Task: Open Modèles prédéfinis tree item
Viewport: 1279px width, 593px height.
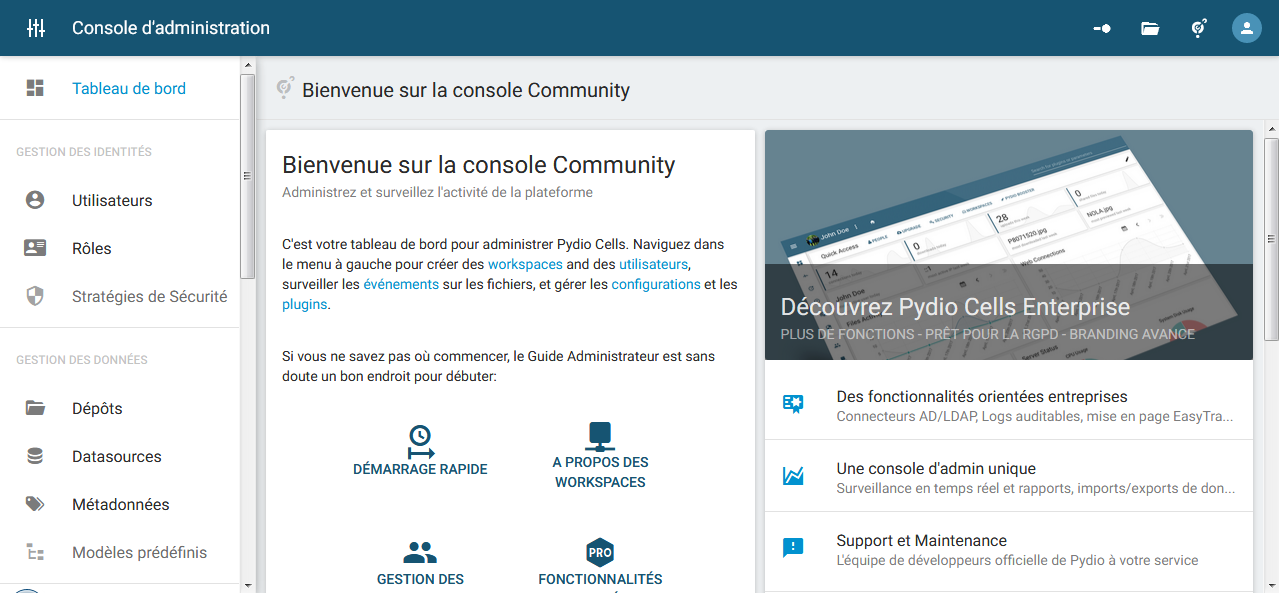Action: (x=139, y=552)
